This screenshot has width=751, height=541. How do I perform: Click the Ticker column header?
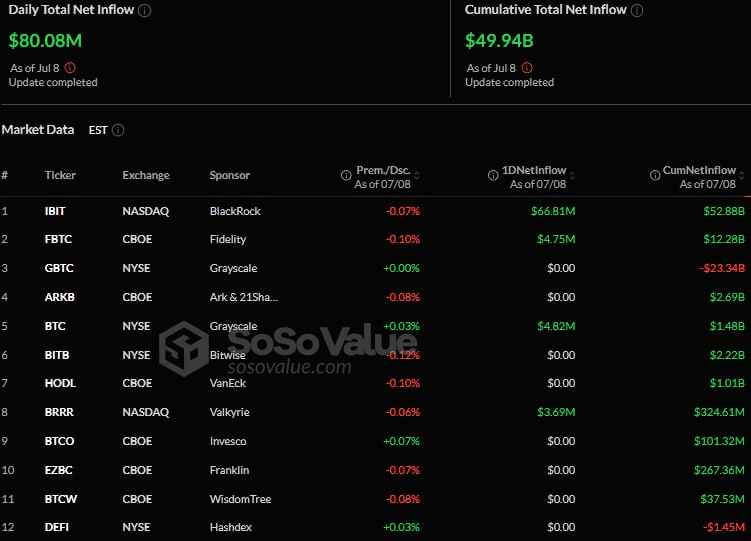(x=60, y=175)
